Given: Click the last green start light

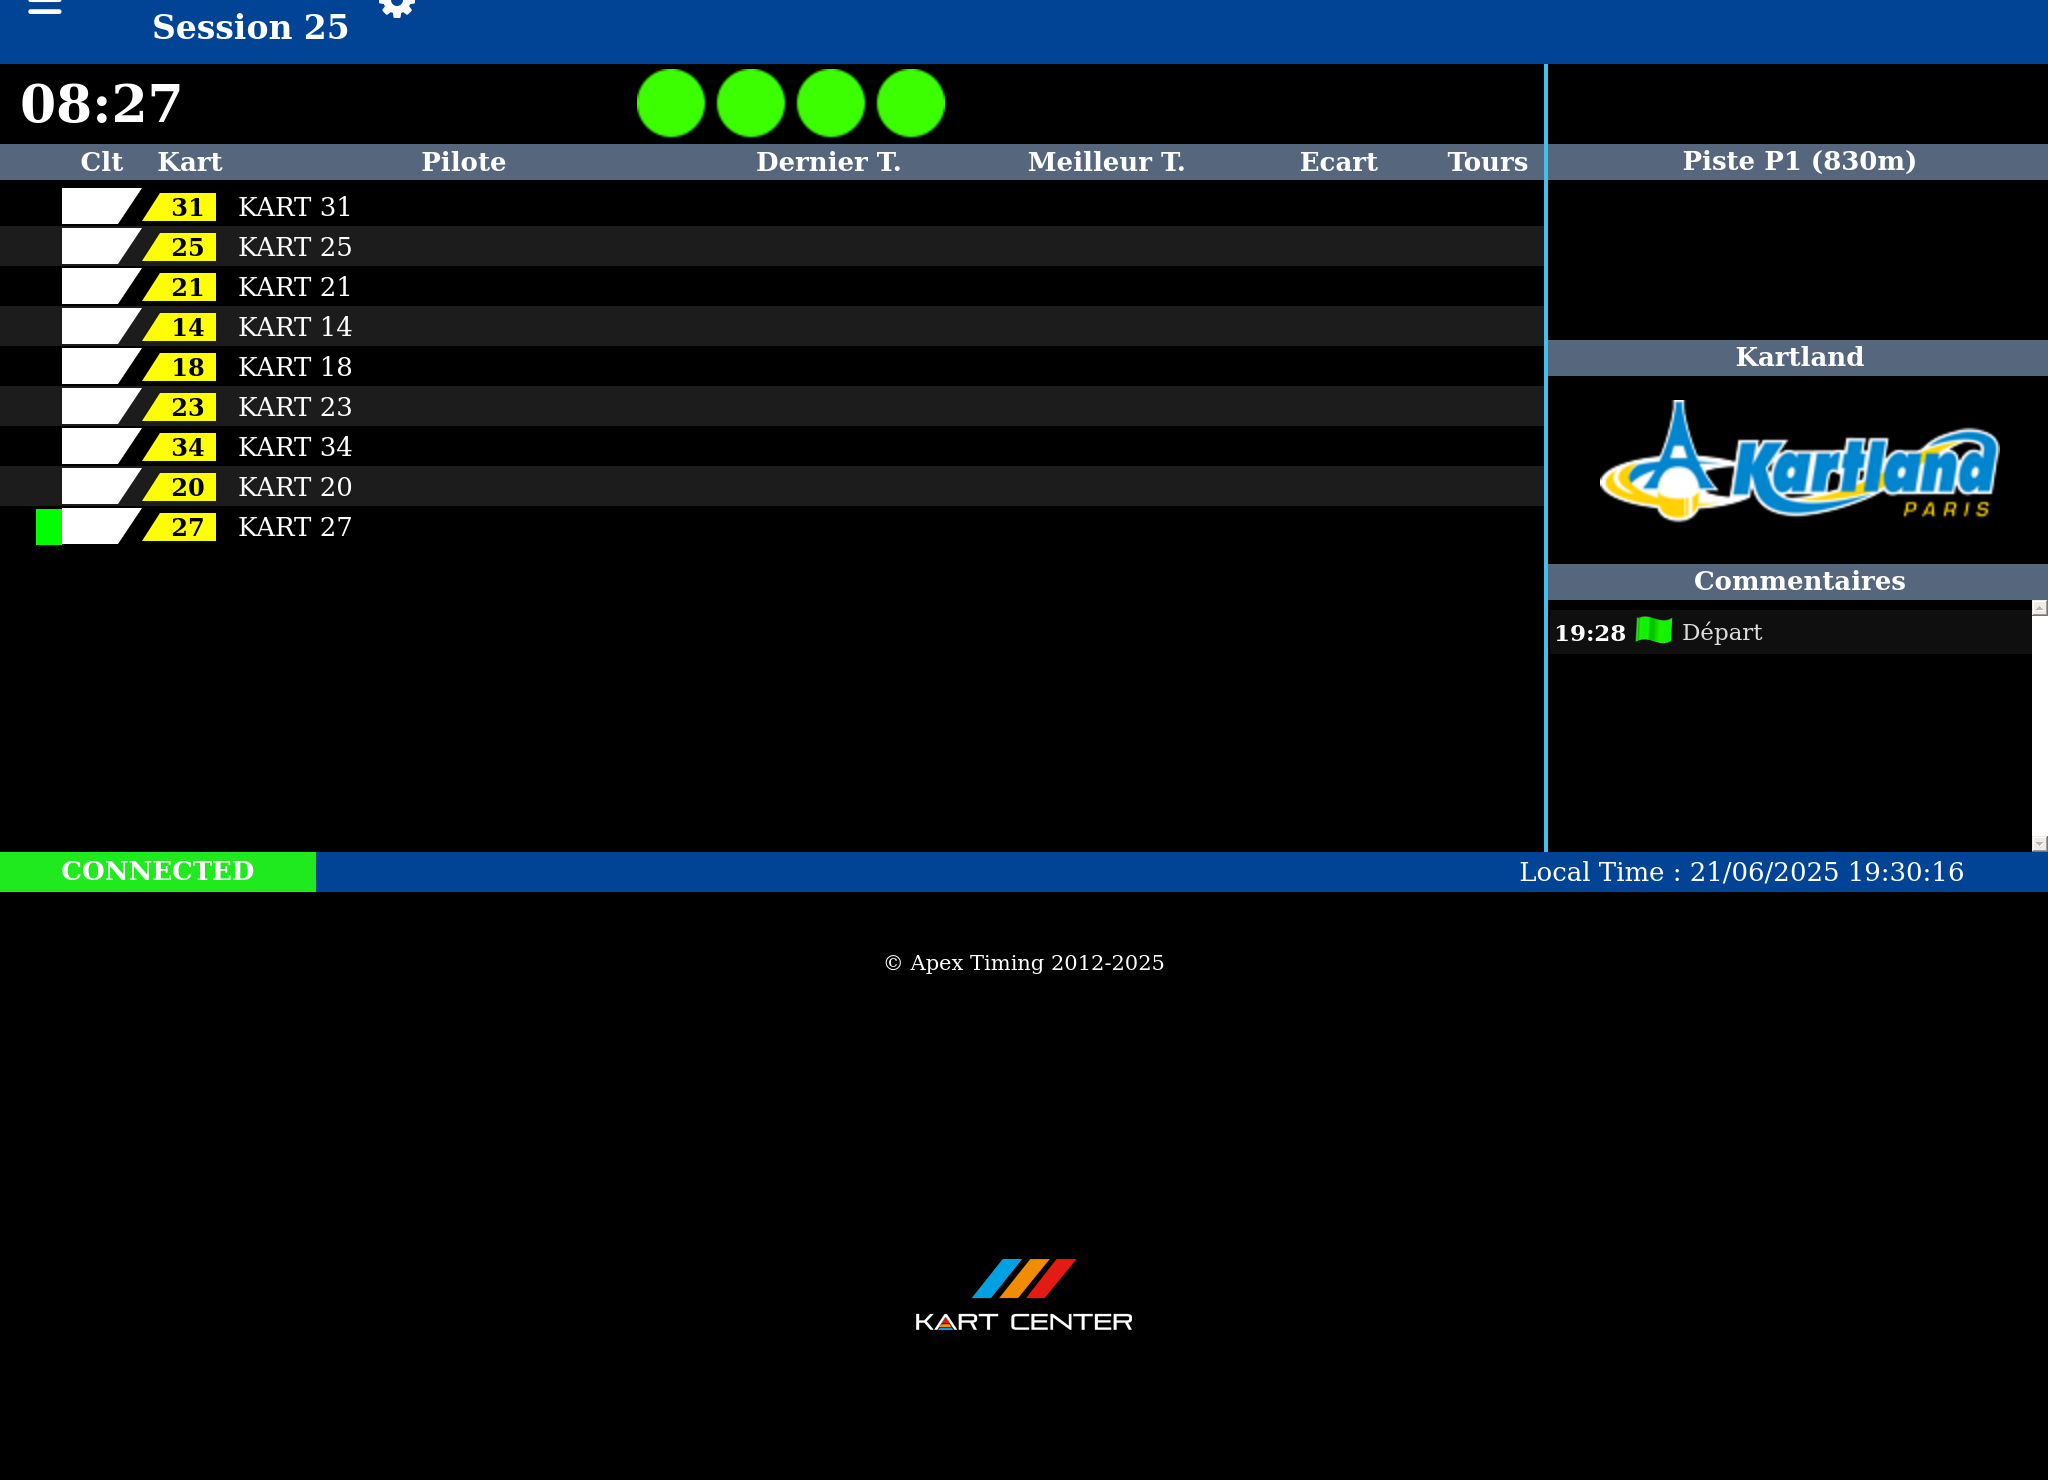Looking at the screenshot, I should (x=911, y=103).
